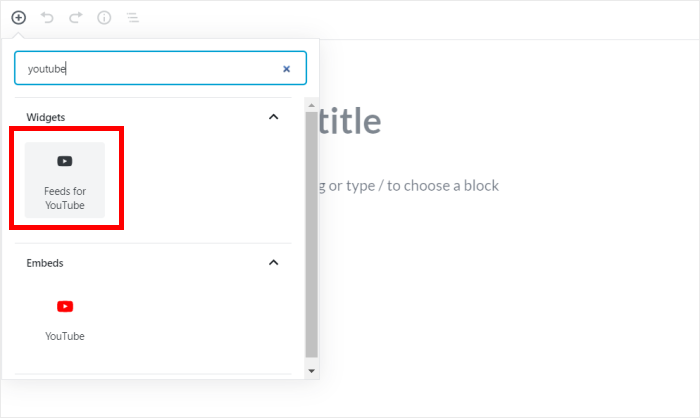Collapse the Widgets section chevron

pyautogui.click(x=274, y=117)
